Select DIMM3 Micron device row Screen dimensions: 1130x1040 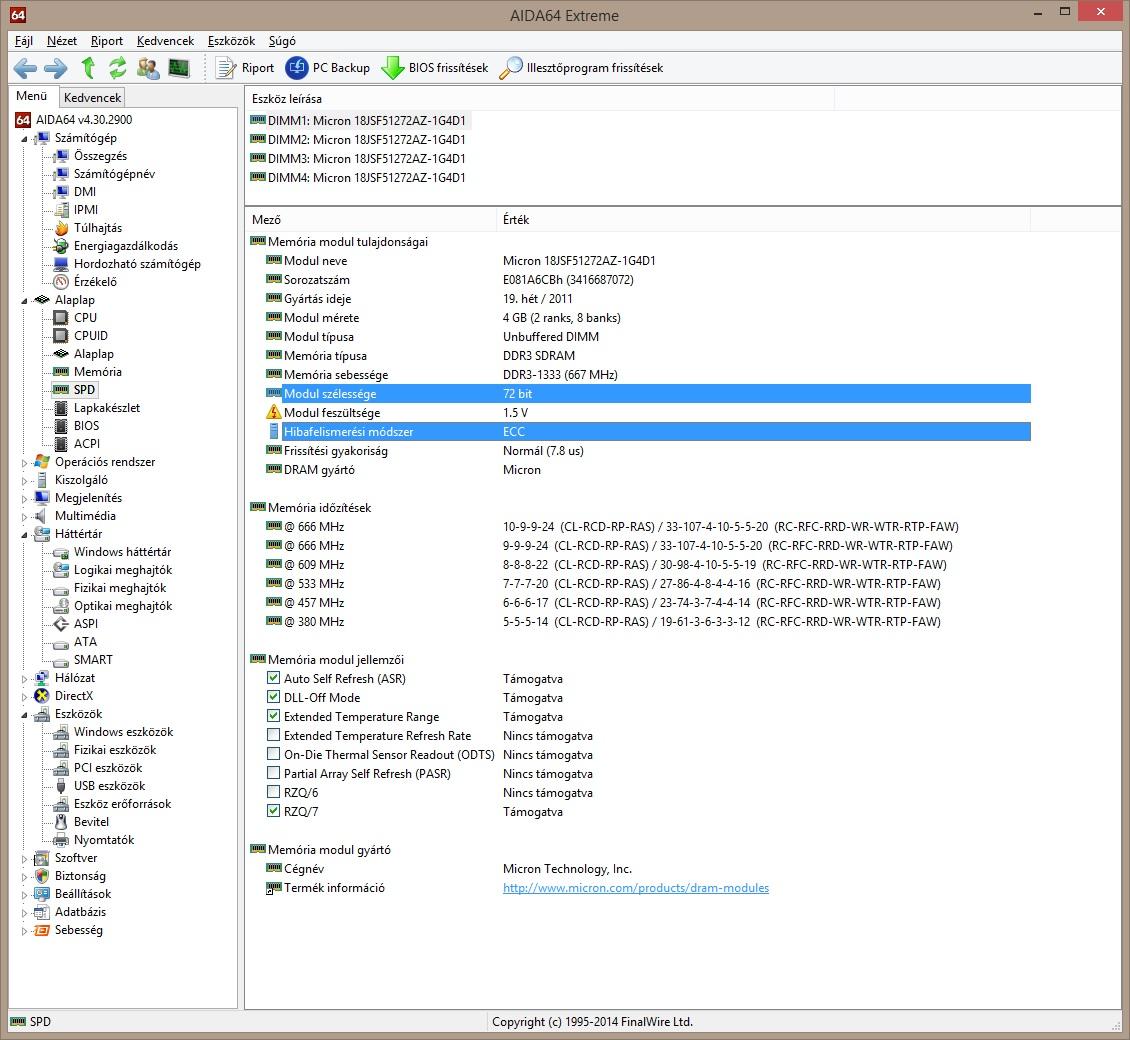(x=359, y=159)
